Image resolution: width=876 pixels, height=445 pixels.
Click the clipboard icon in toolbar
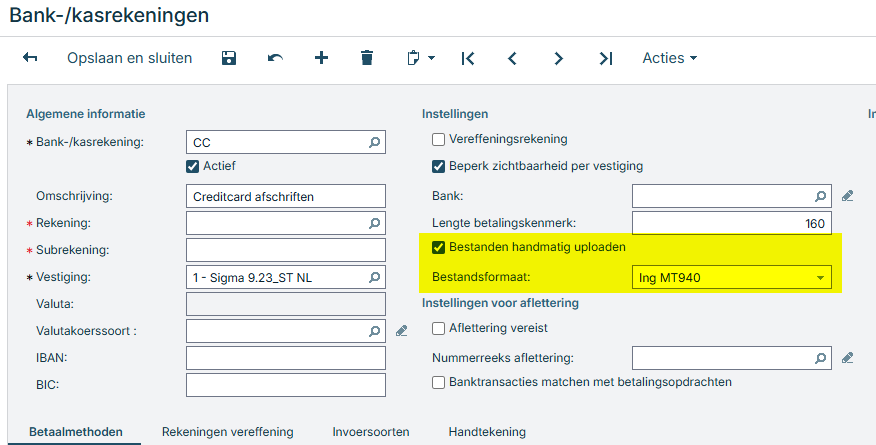(x=413, y=58)
